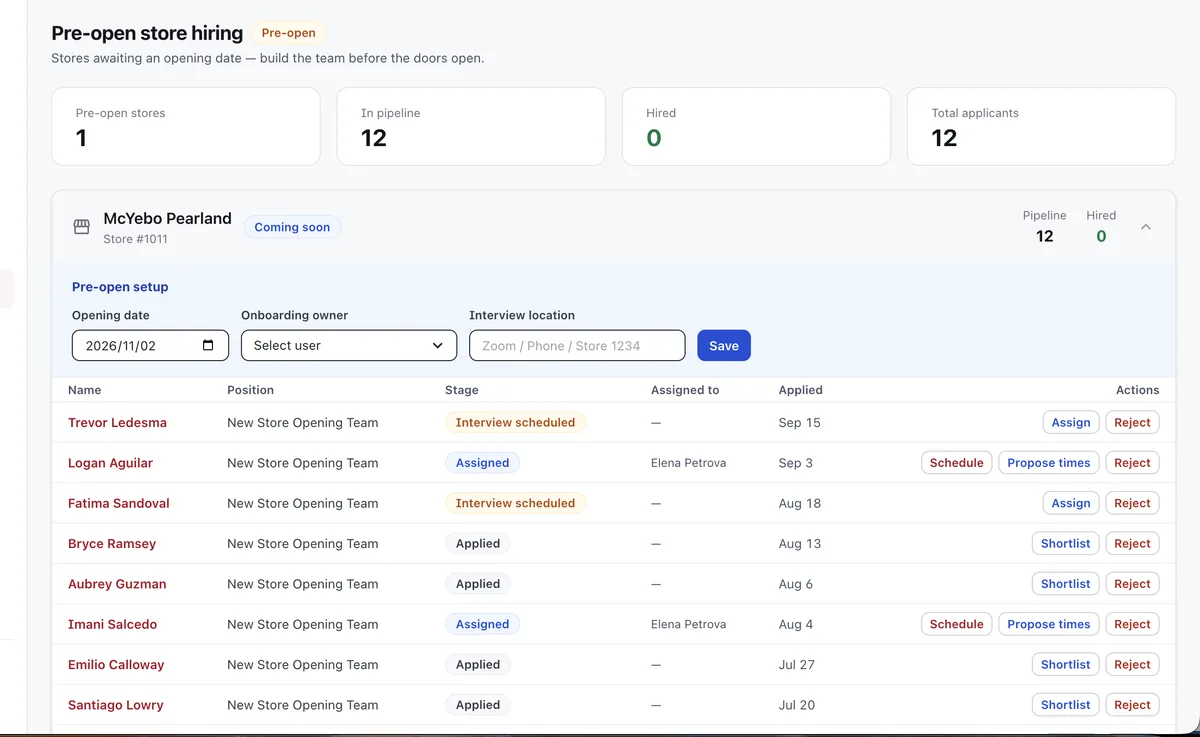Viewport: 1200px width, 737px height.
Task: Open the calendar picker in Opening date
Action: [x=208, y=345]
